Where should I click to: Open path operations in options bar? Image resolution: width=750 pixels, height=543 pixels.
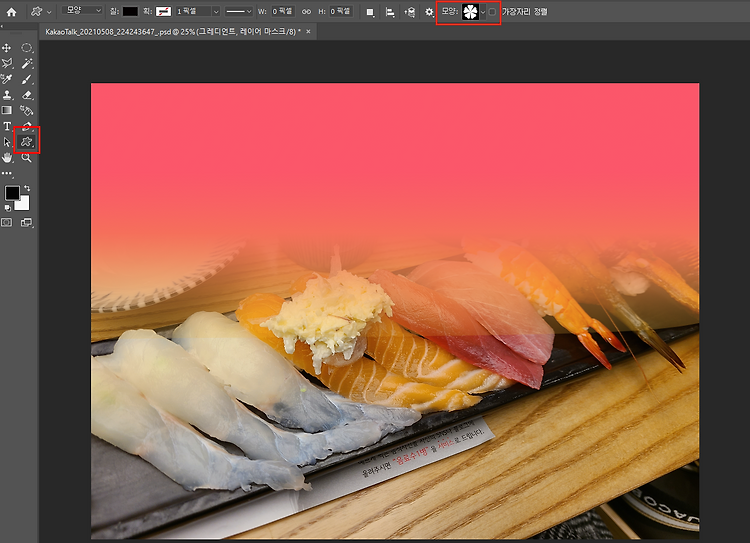[370, 12]
